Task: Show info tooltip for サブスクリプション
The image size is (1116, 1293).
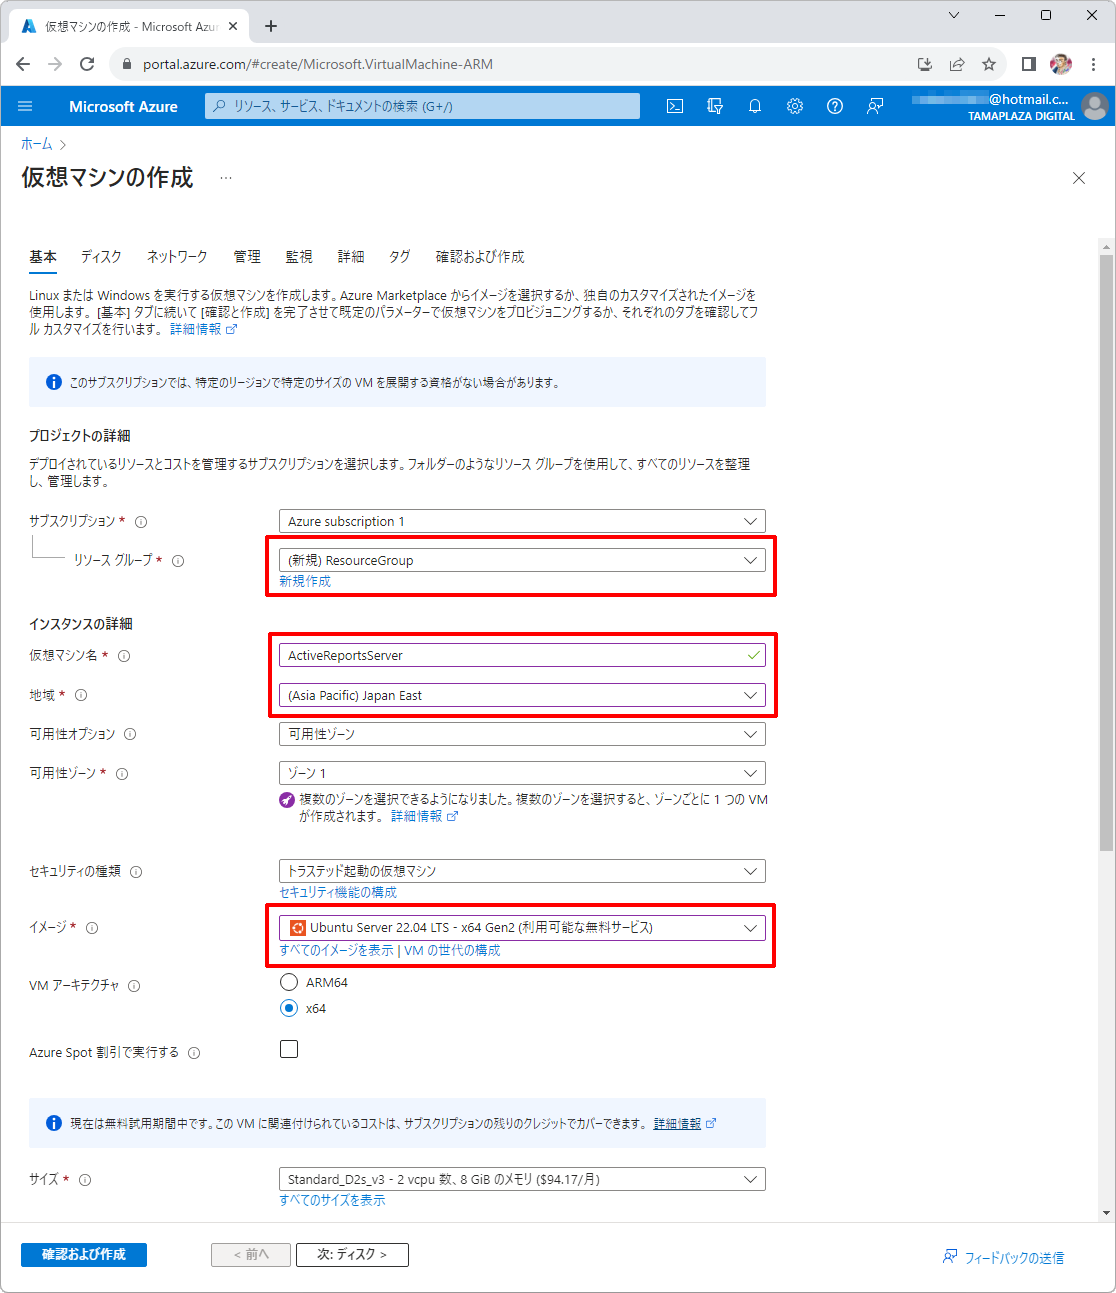Action: (141, 522)
